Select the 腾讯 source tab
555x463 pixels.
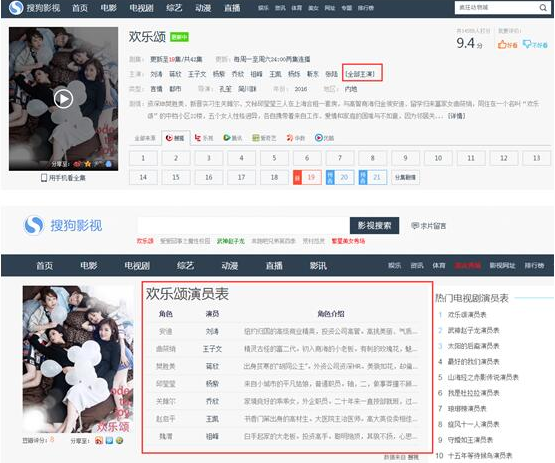coord(233,138)
